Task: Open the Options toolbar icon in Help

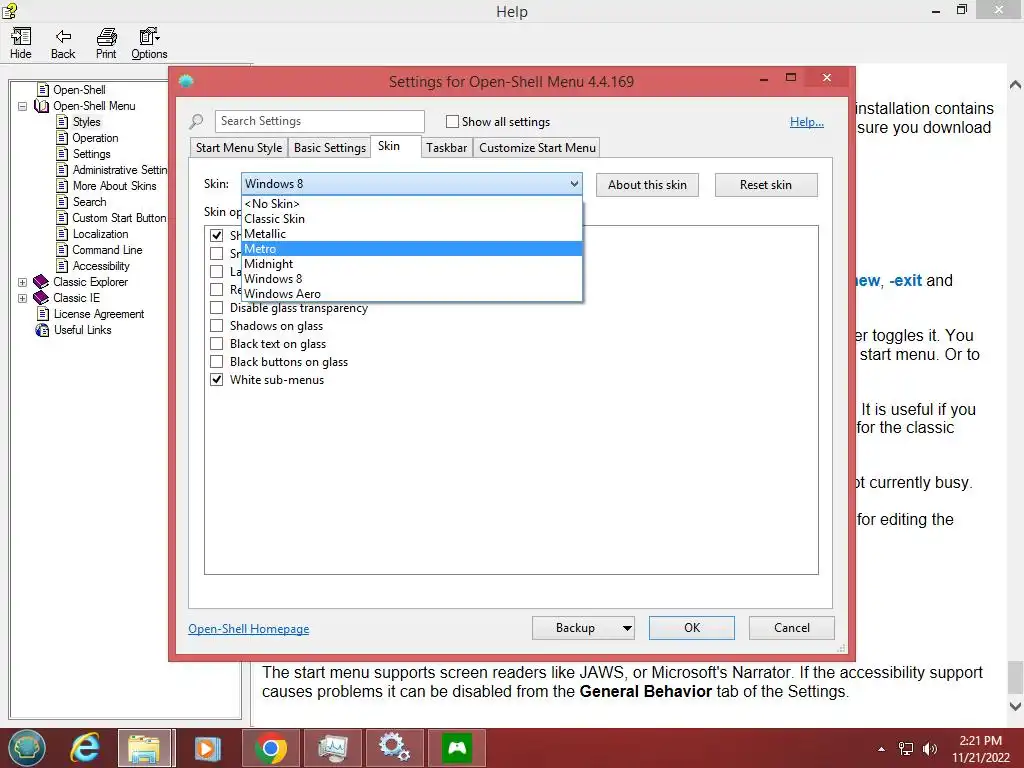Action: (149, 37)
